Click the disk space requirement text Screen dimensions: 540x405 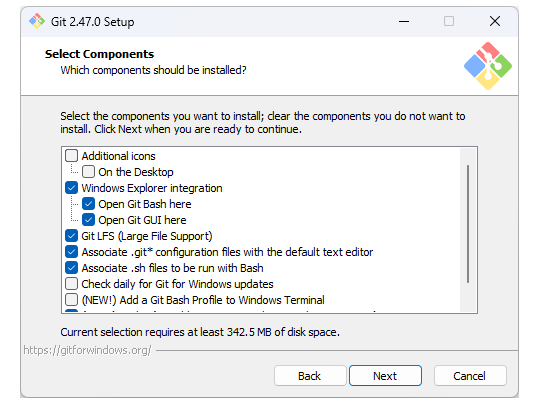point(200,332)
